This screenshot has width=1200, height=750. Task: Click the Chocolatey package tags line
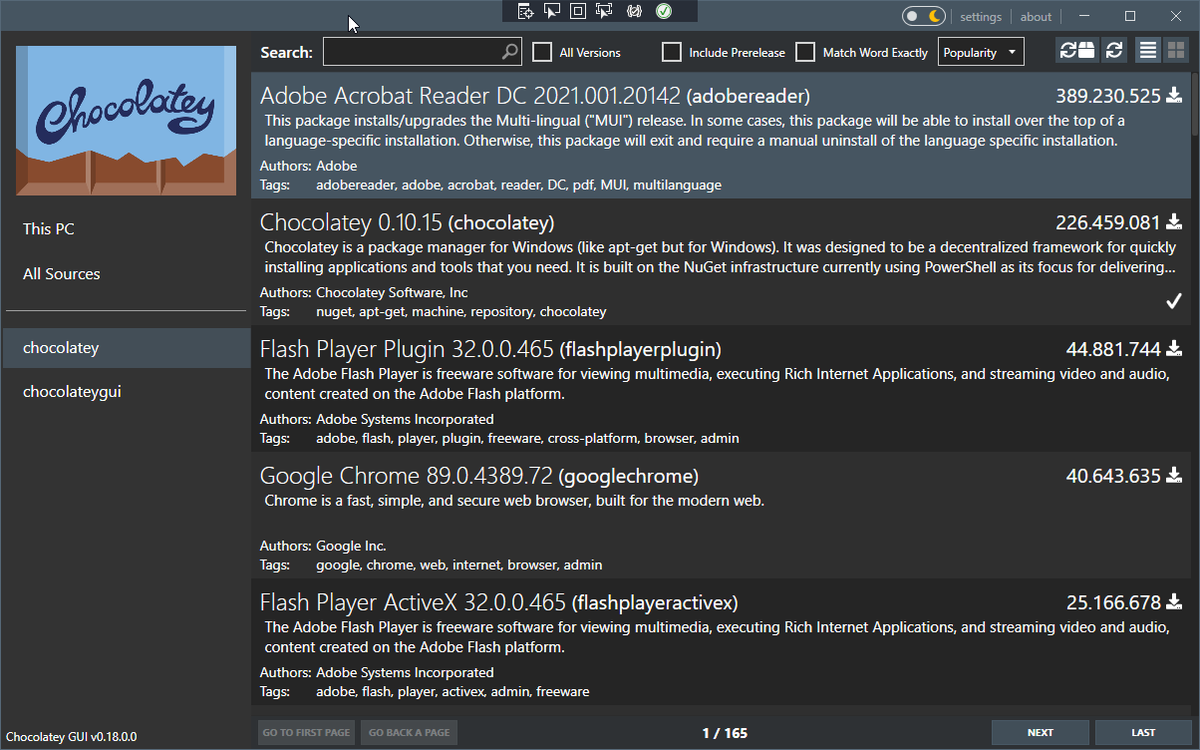point(461,312)
